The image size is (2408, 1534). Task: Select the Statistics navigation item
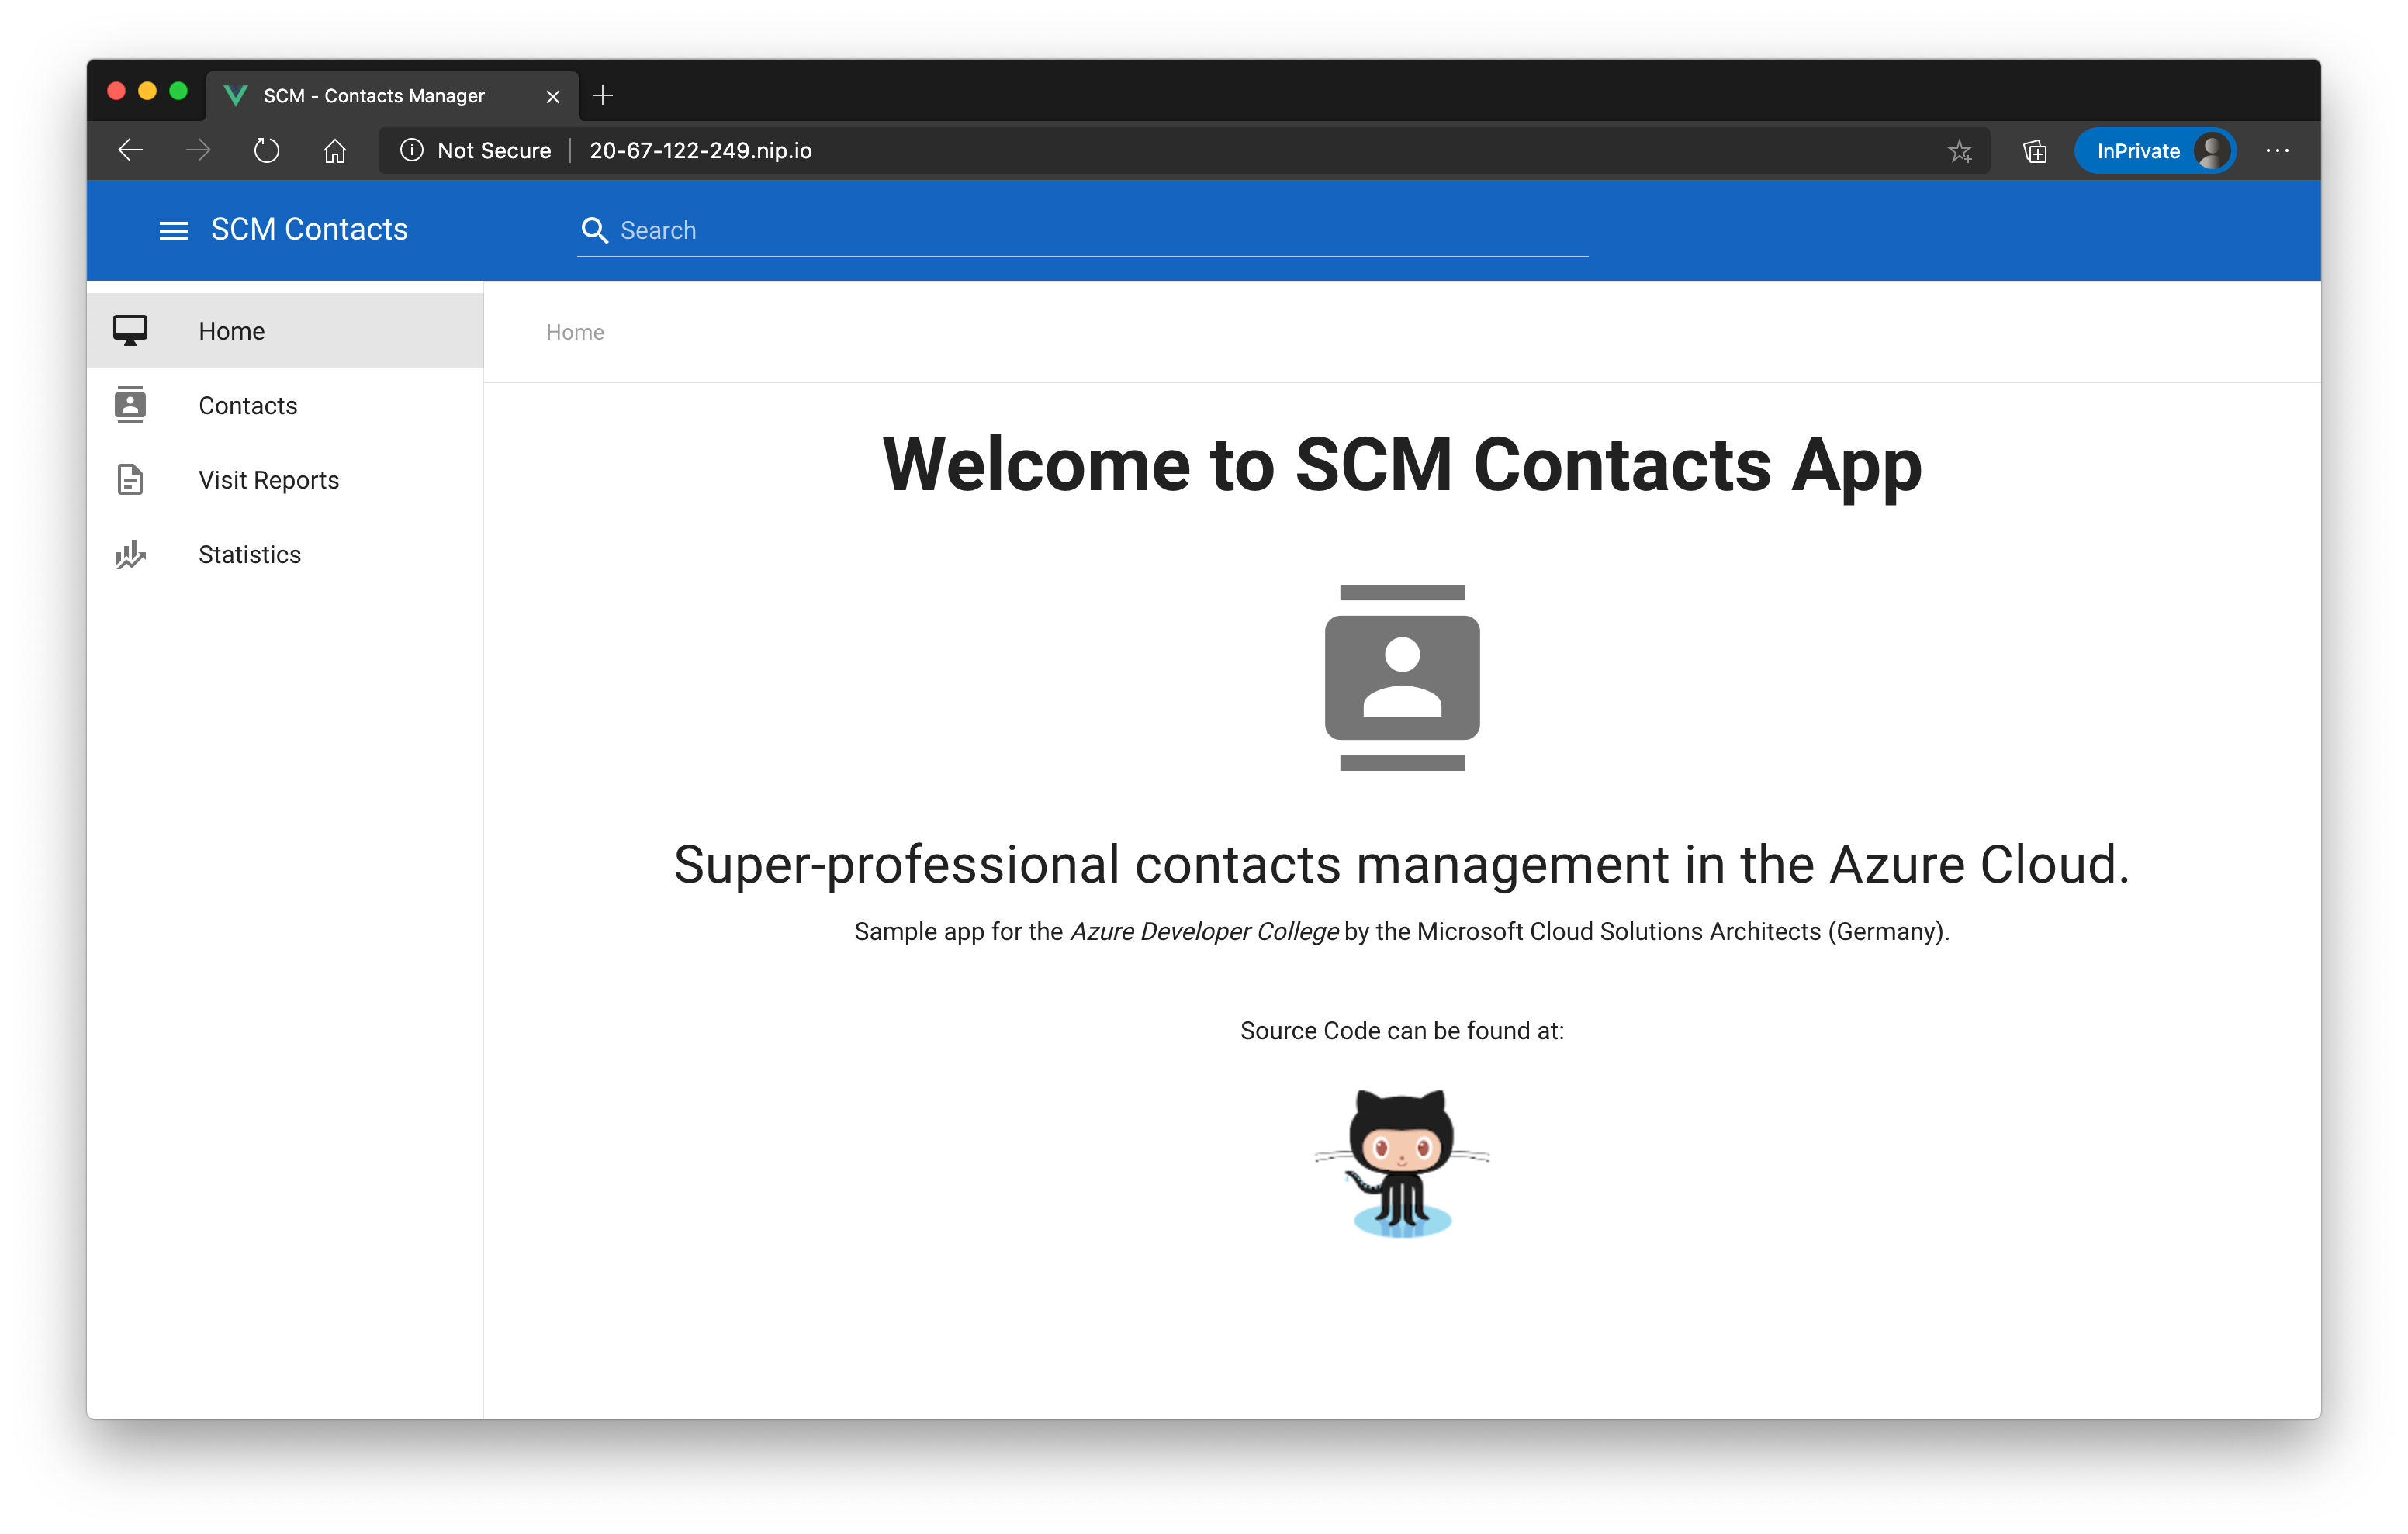click(250, 555)
